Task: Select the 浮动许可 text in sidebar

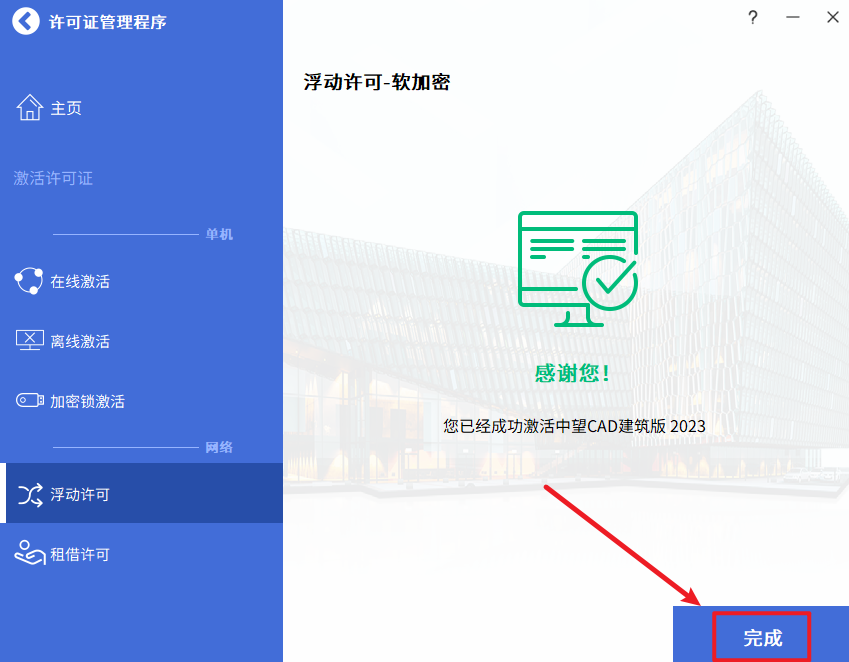Action: [80, 494]
